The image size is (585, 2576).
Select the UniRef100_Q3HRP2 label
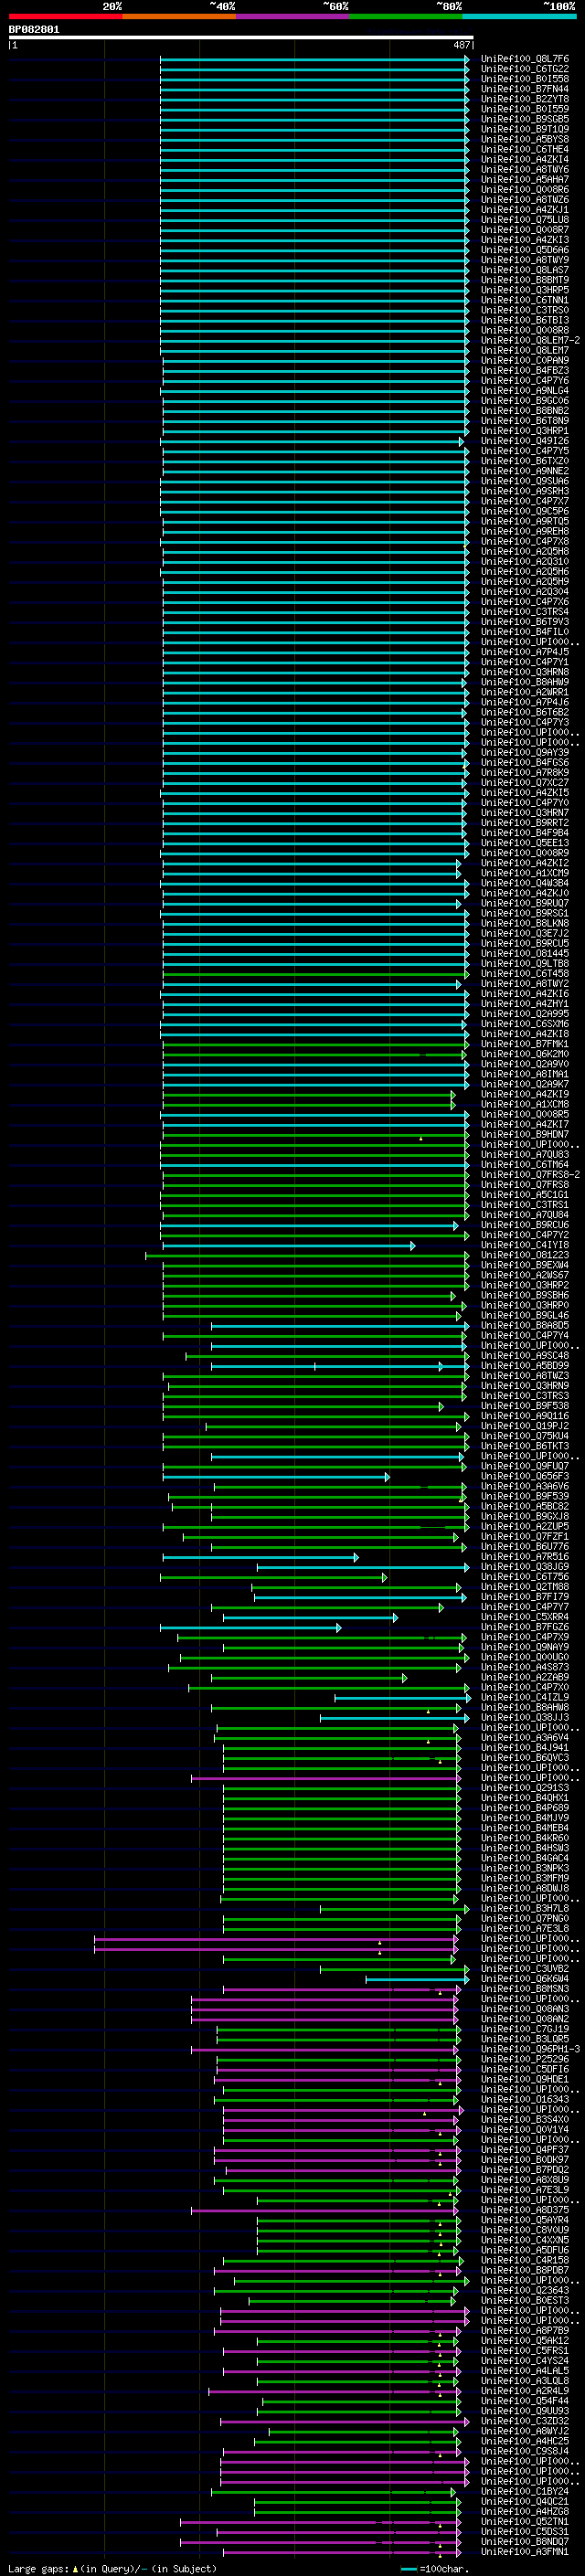525,1285
